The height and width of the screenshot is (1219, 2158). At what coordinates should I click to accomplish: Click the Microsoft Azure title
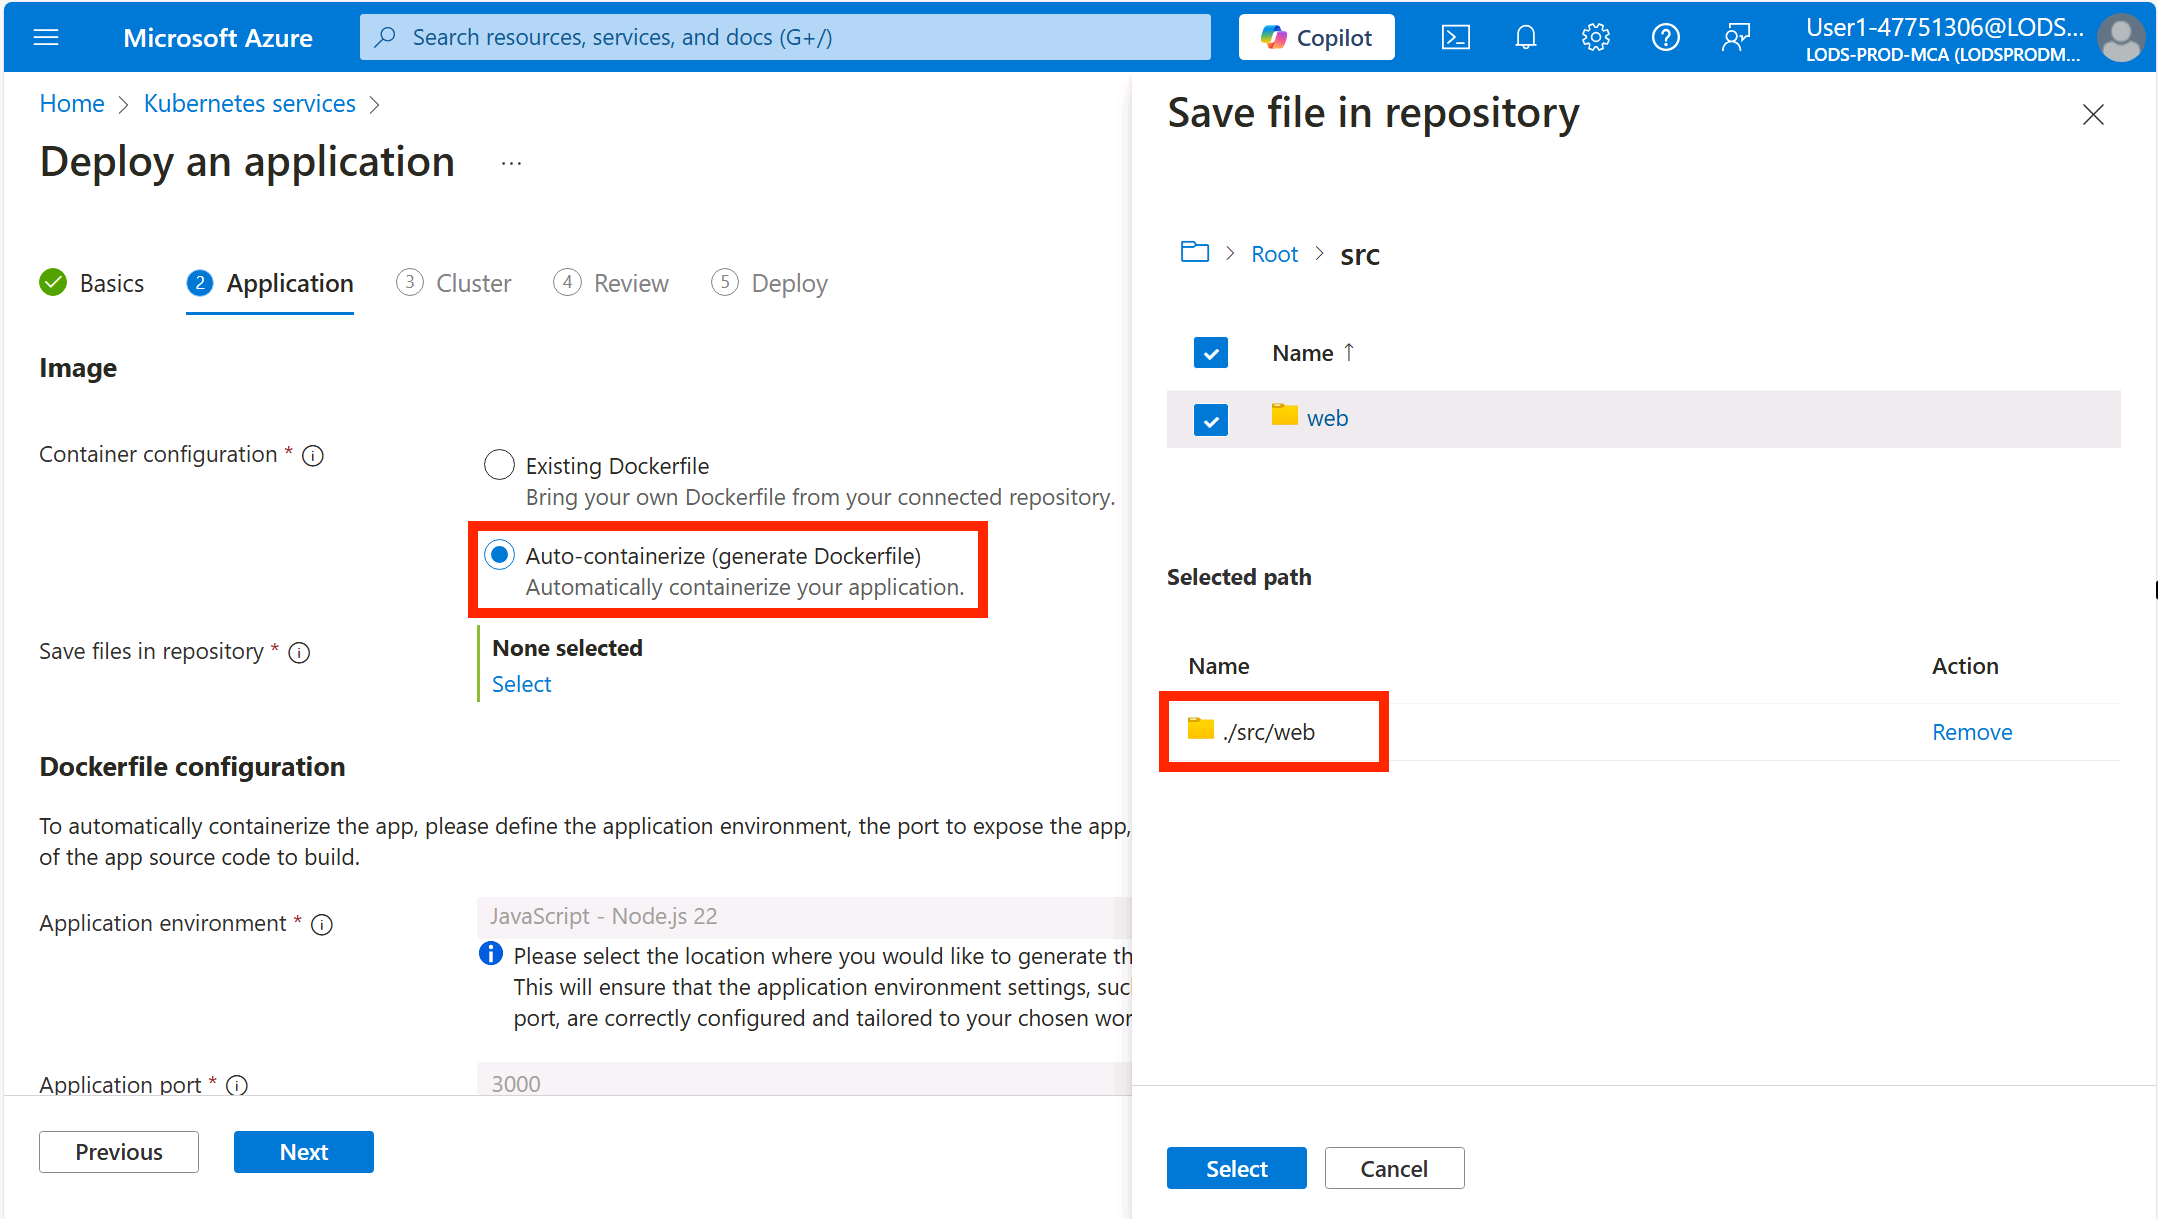218,38
